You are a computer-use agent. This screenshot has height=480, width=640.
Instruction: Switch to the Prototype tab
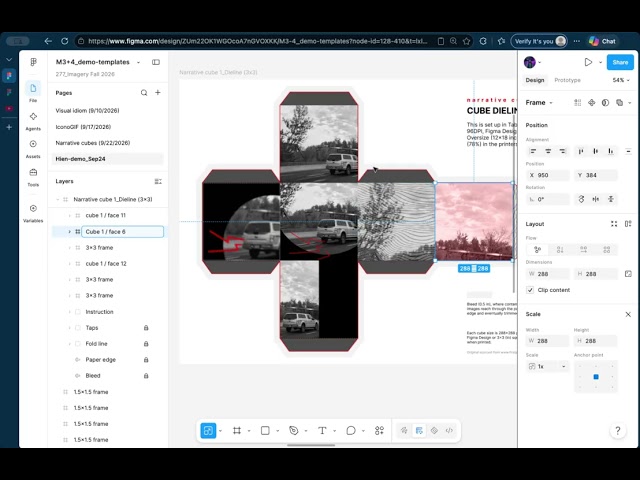(x=567, y=80)
